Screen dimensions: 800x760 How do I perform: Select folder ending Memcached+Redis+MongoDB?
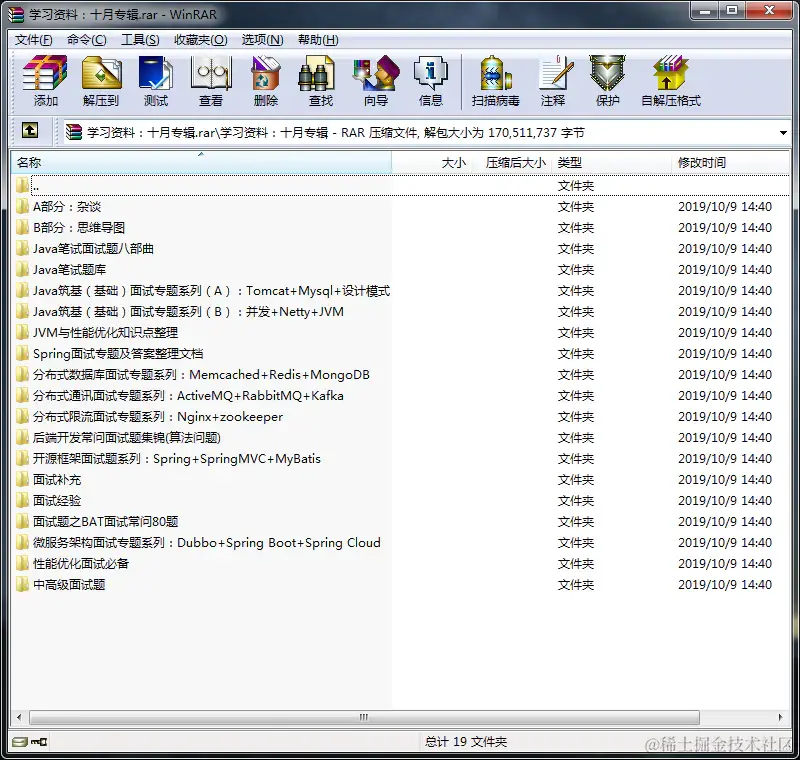coord(201,375)
